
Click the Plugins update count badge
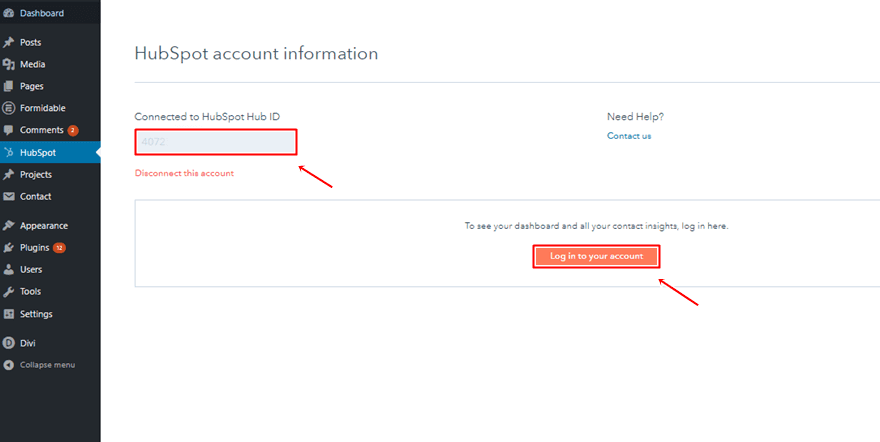pos(59,247)
